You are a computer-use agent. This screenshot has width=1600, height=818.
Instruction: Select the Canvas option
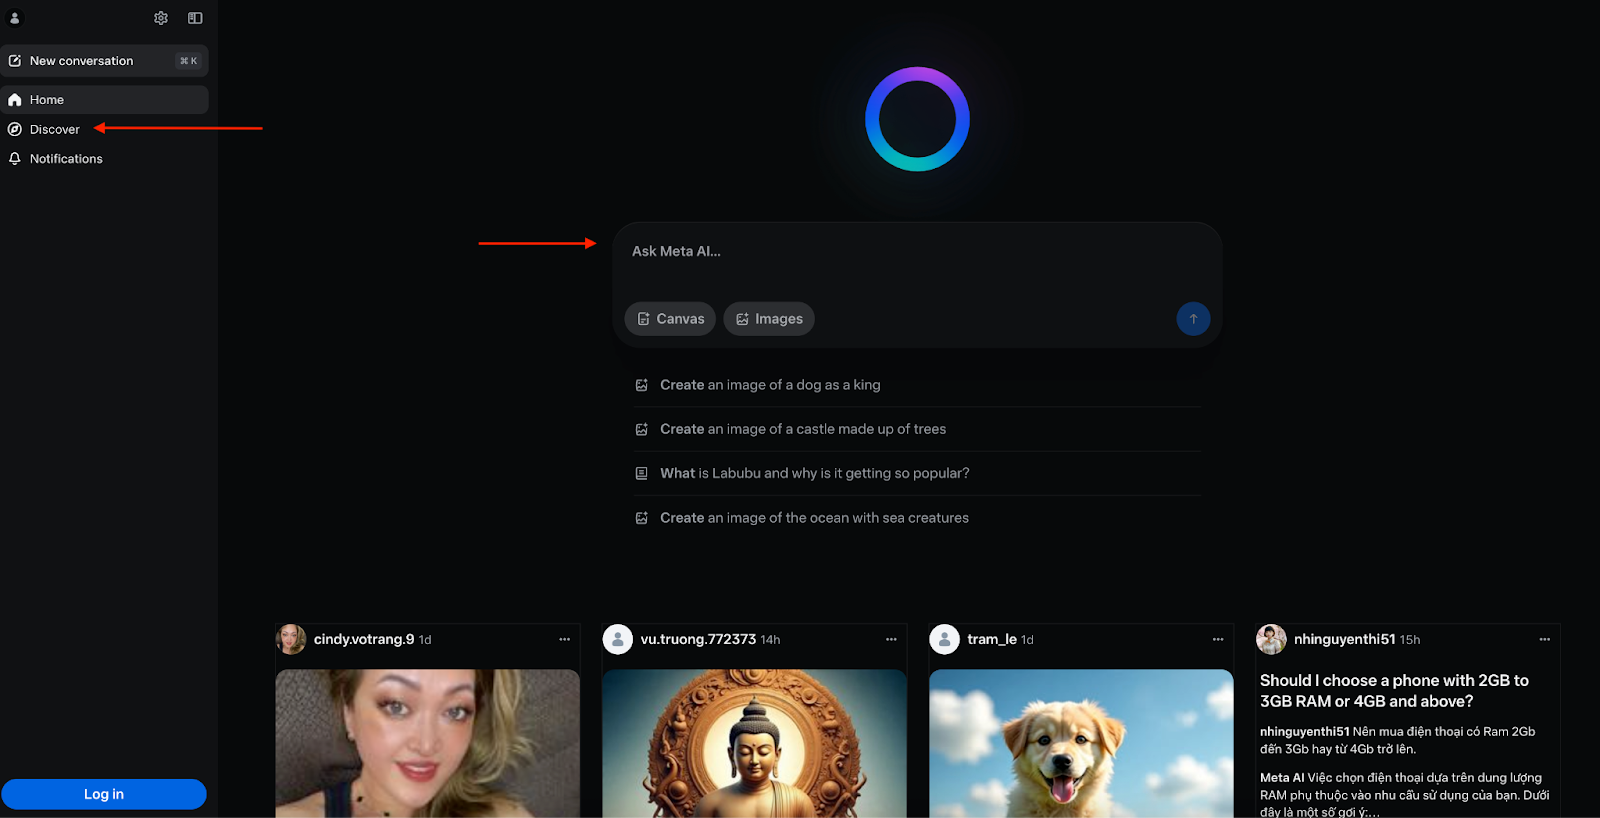(670, 319)
